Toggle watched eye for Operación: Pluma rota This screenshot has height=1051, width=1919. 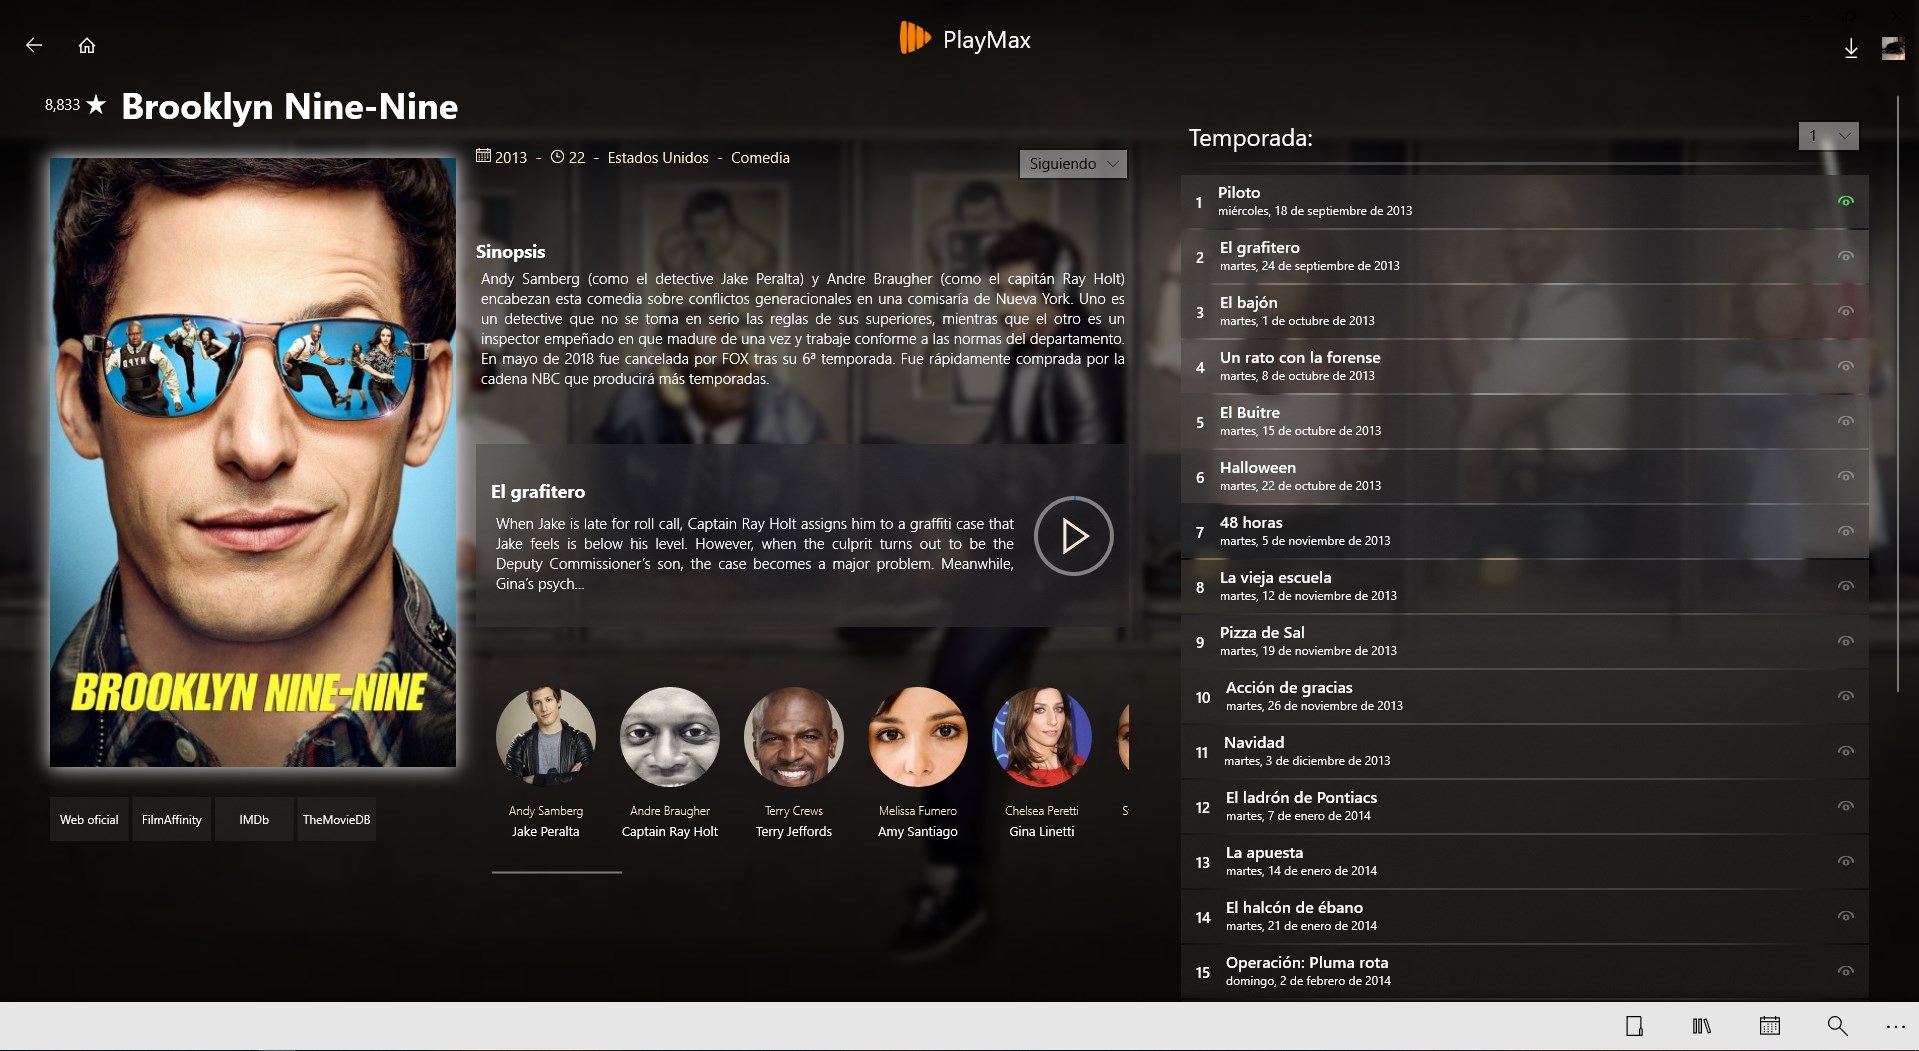pos(1846,971)
